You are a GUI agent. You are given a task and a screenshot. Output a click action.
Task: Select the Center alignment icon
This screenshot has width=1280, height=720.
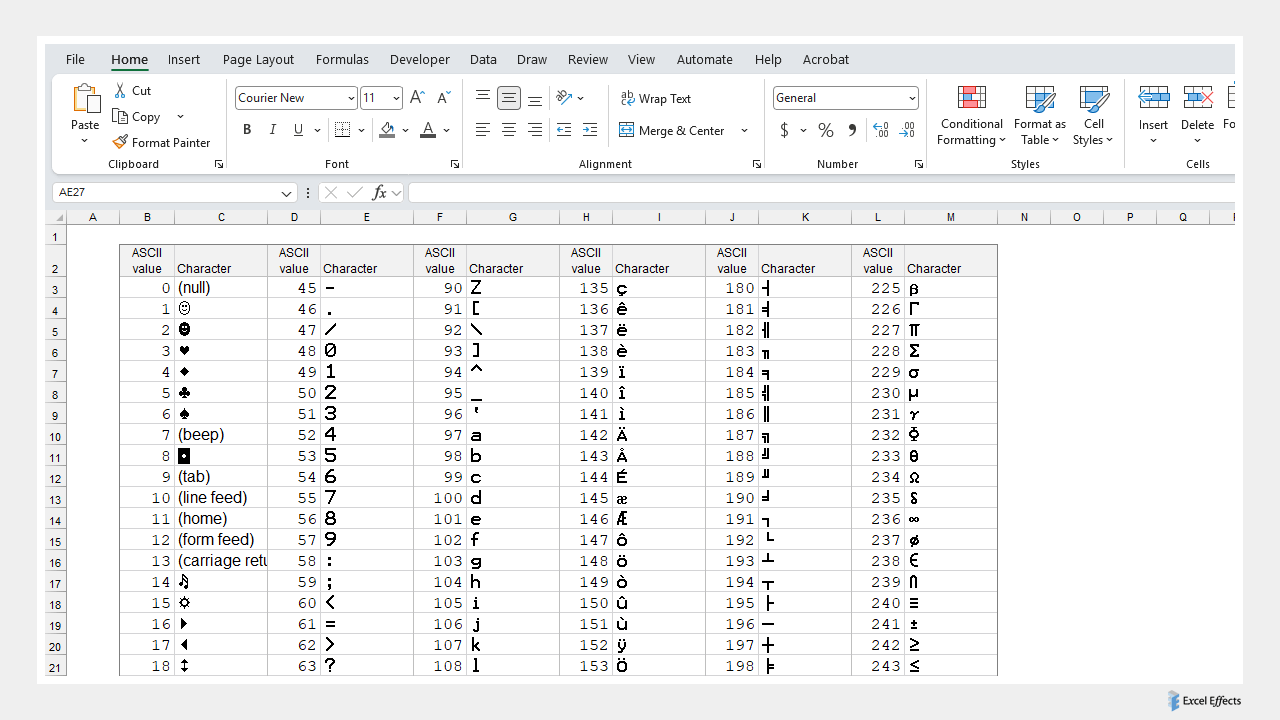coord(509,130)
